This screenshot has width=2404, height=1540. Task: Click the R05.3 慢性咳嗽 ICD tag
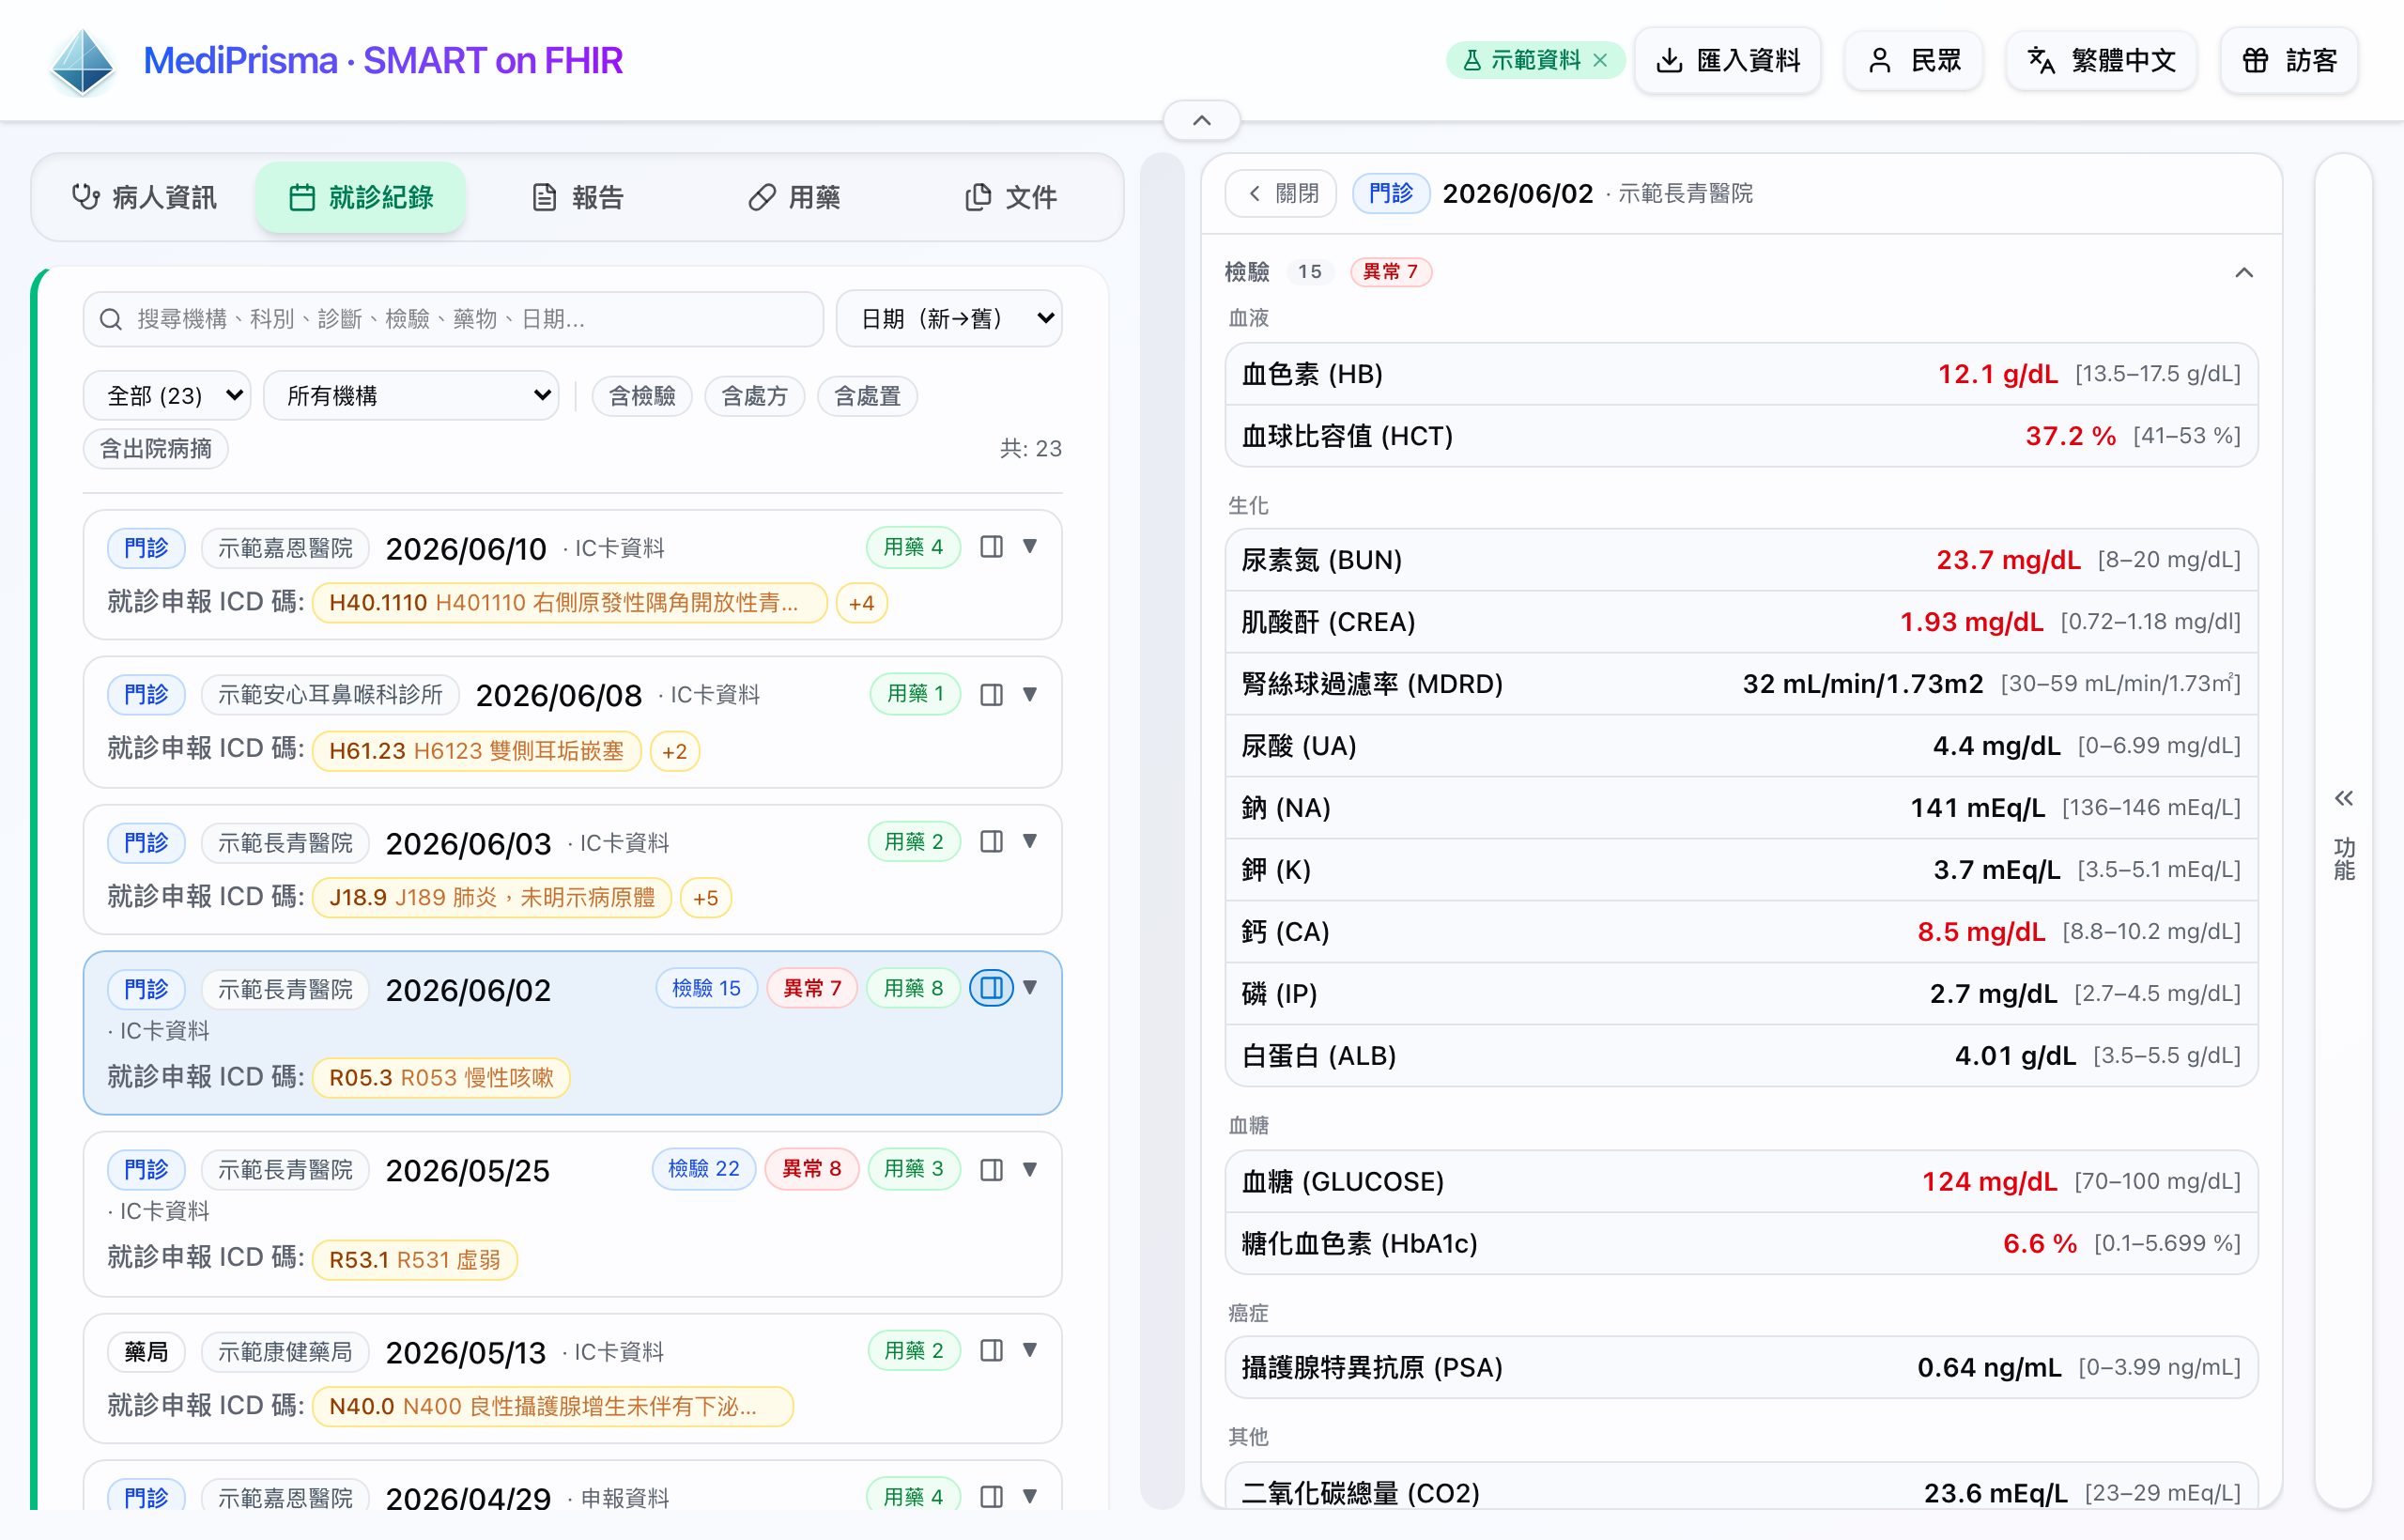click(x=441, y=1078)
